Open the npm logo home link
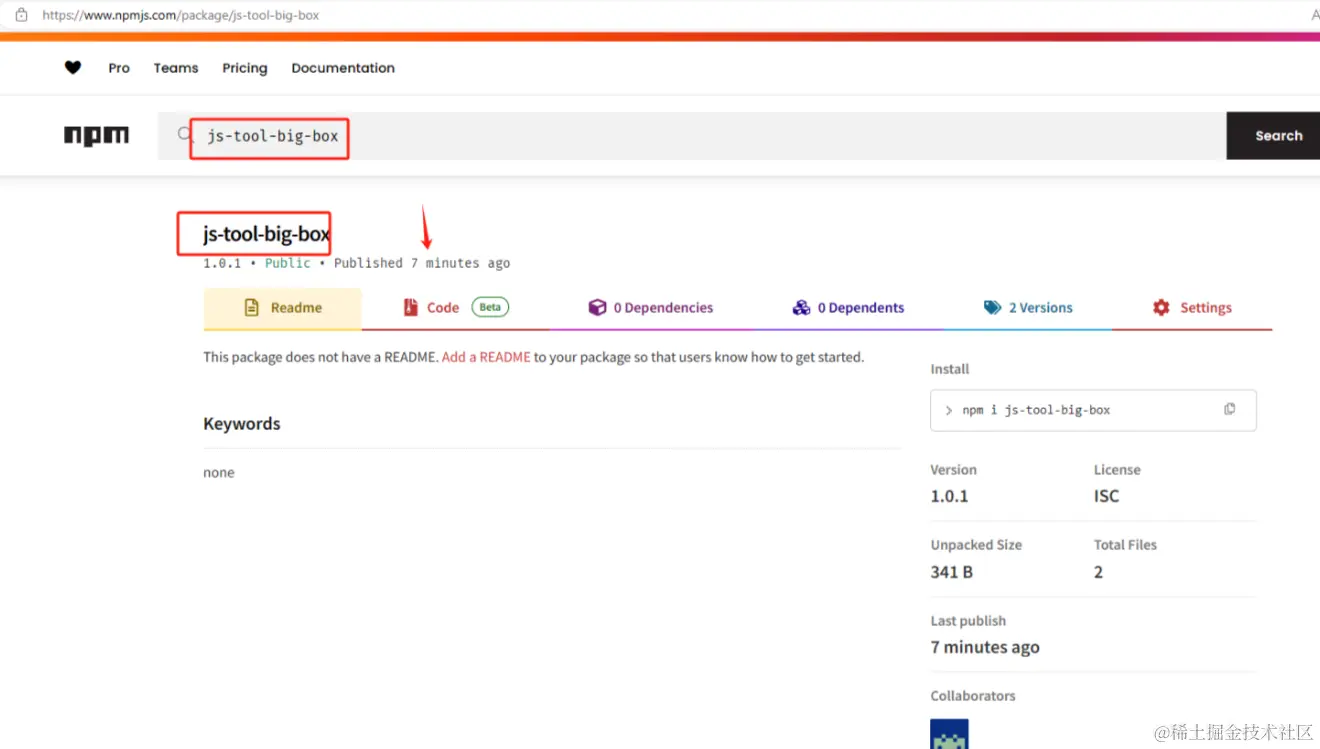Viewport: 1320px width, 749px height. 97,136
